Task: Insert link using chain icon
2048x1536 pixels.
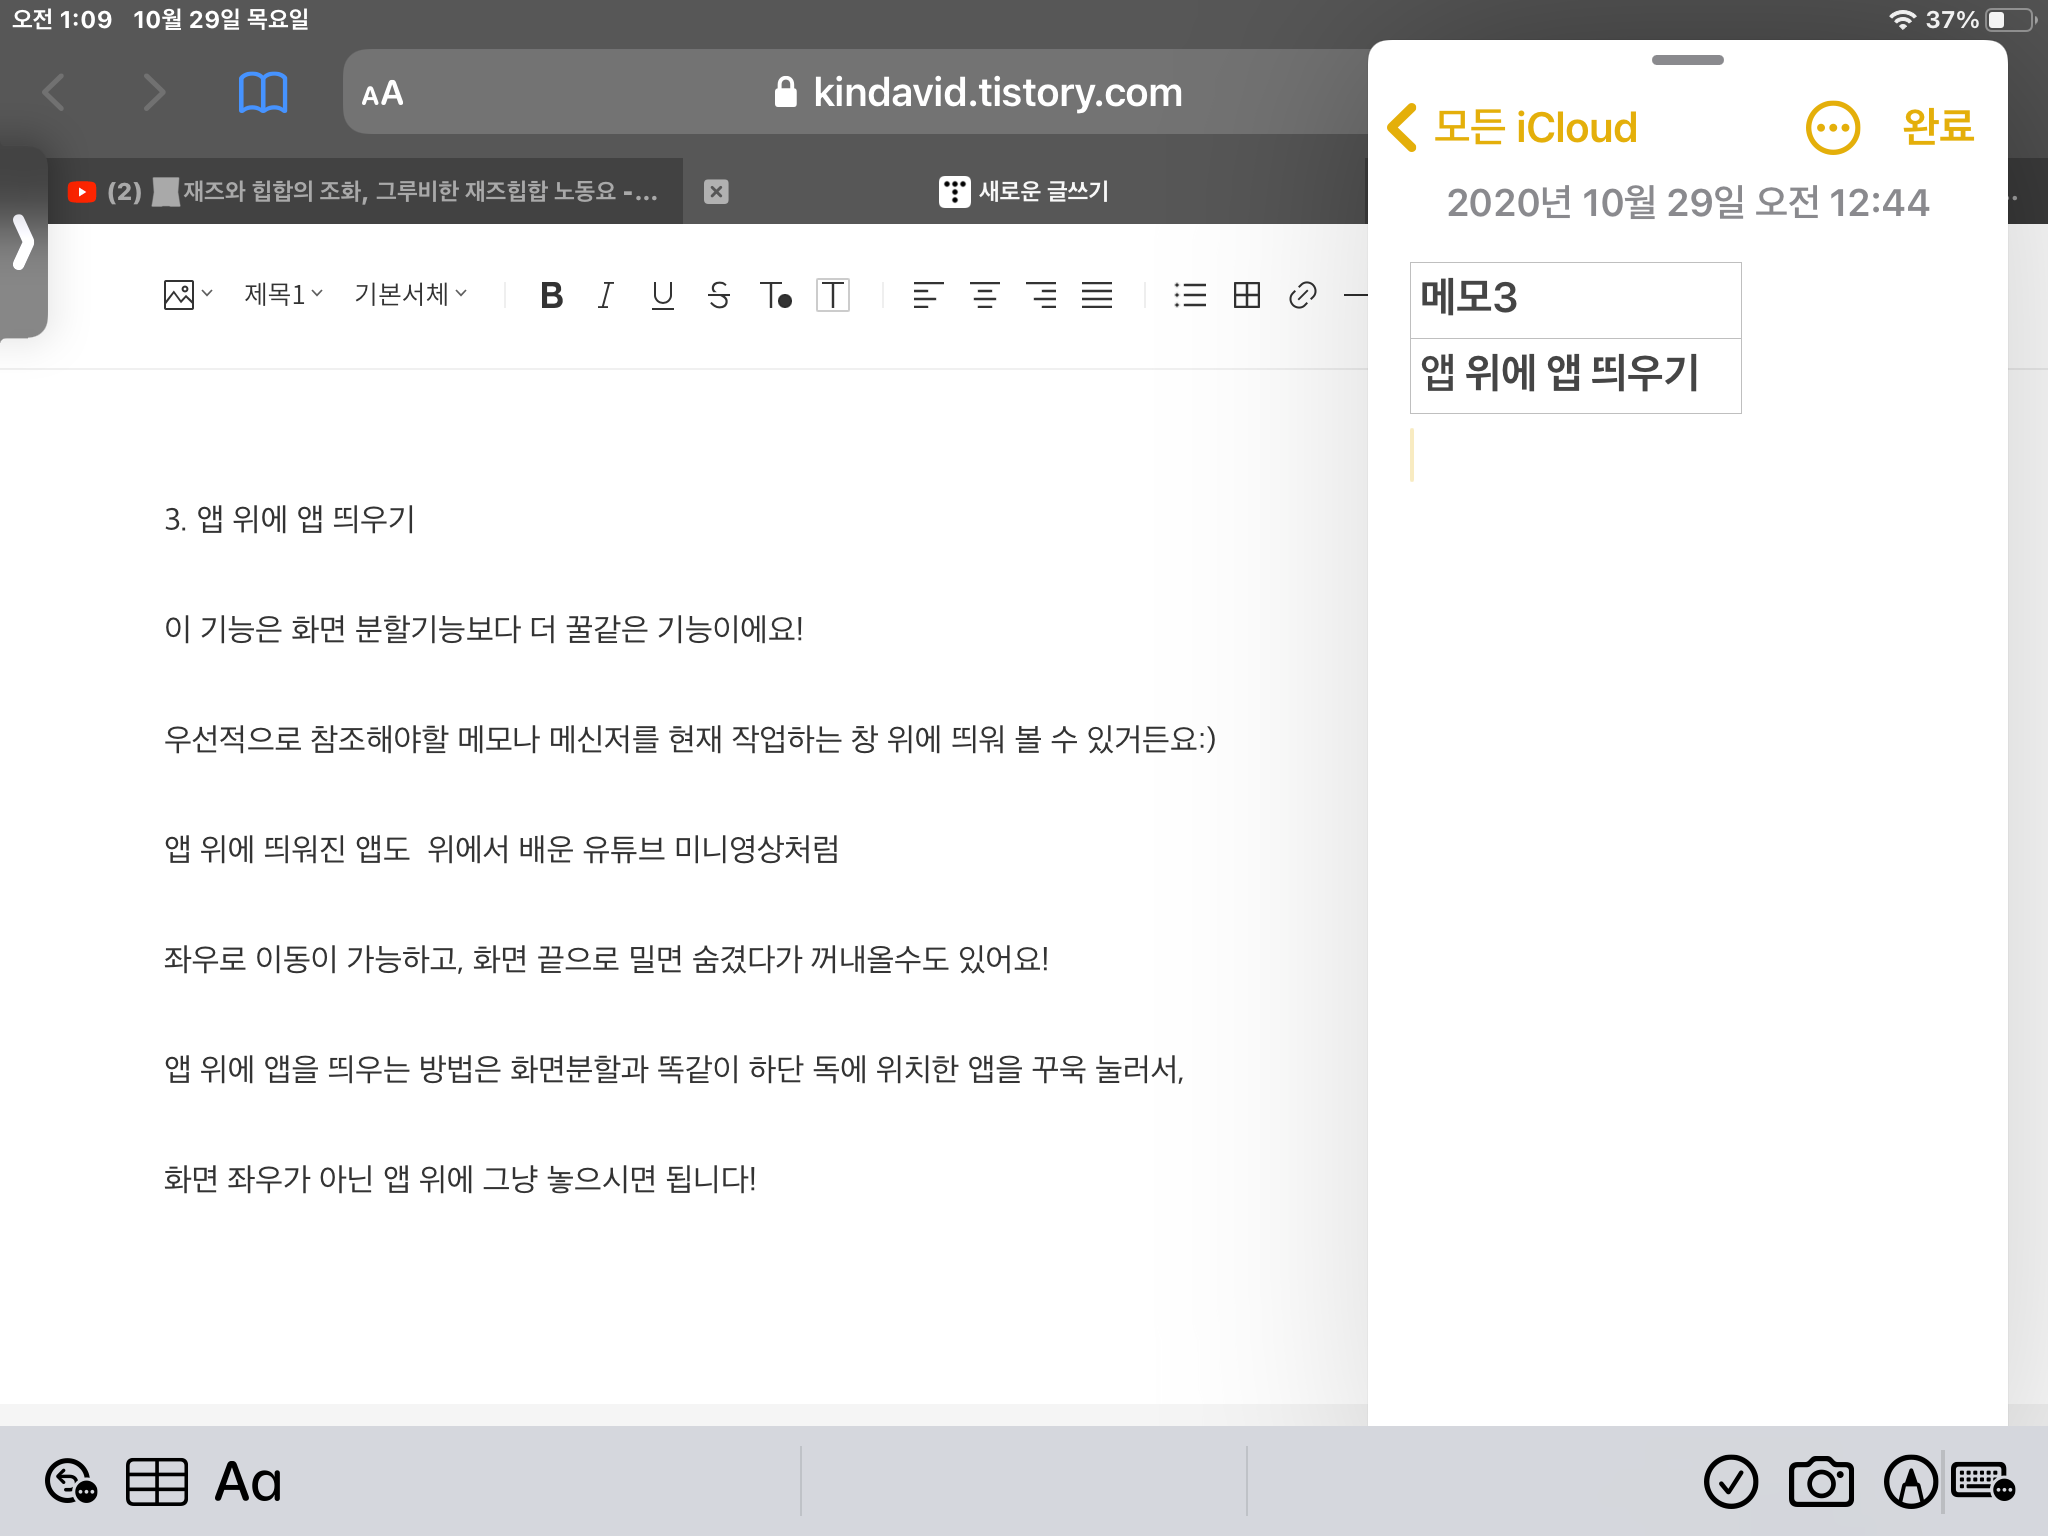Action: (1302, 295)
